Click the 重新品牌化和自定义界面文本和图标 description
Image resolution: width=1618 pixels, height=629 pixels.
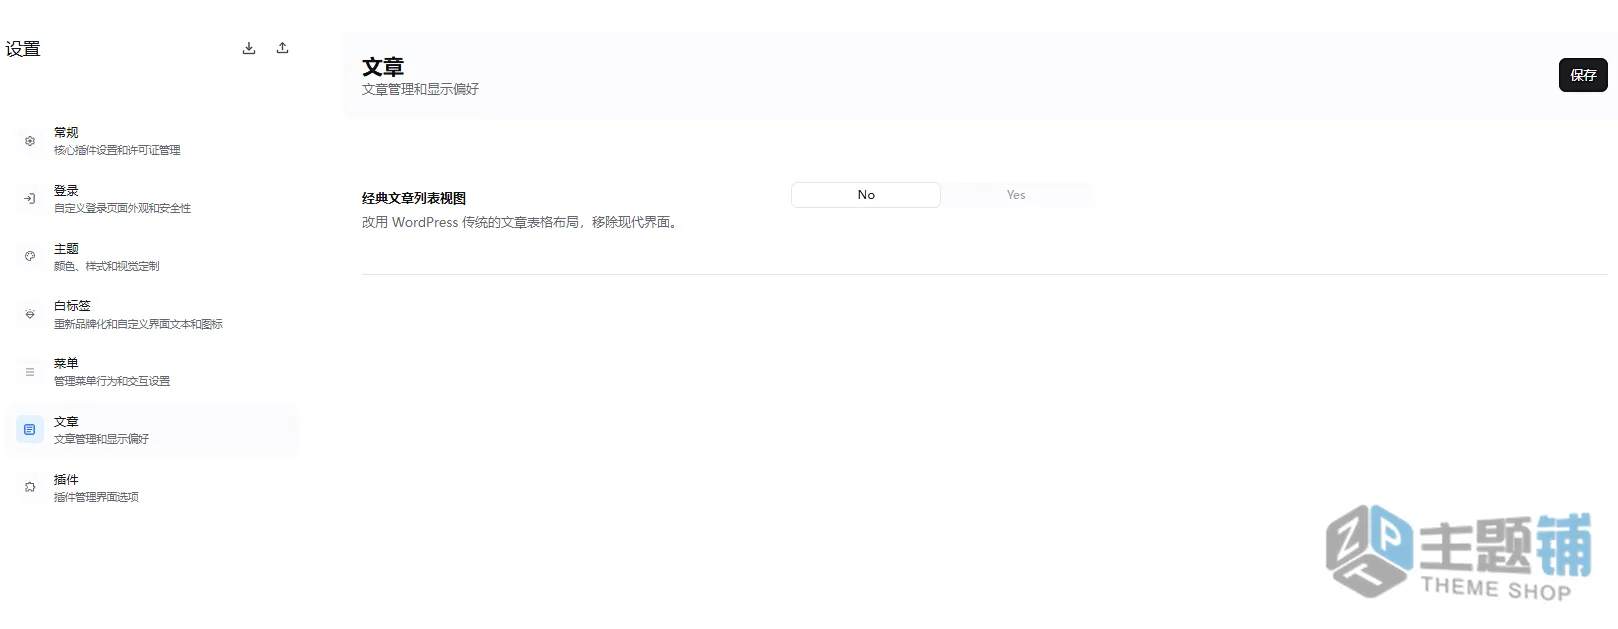[138, 324]
